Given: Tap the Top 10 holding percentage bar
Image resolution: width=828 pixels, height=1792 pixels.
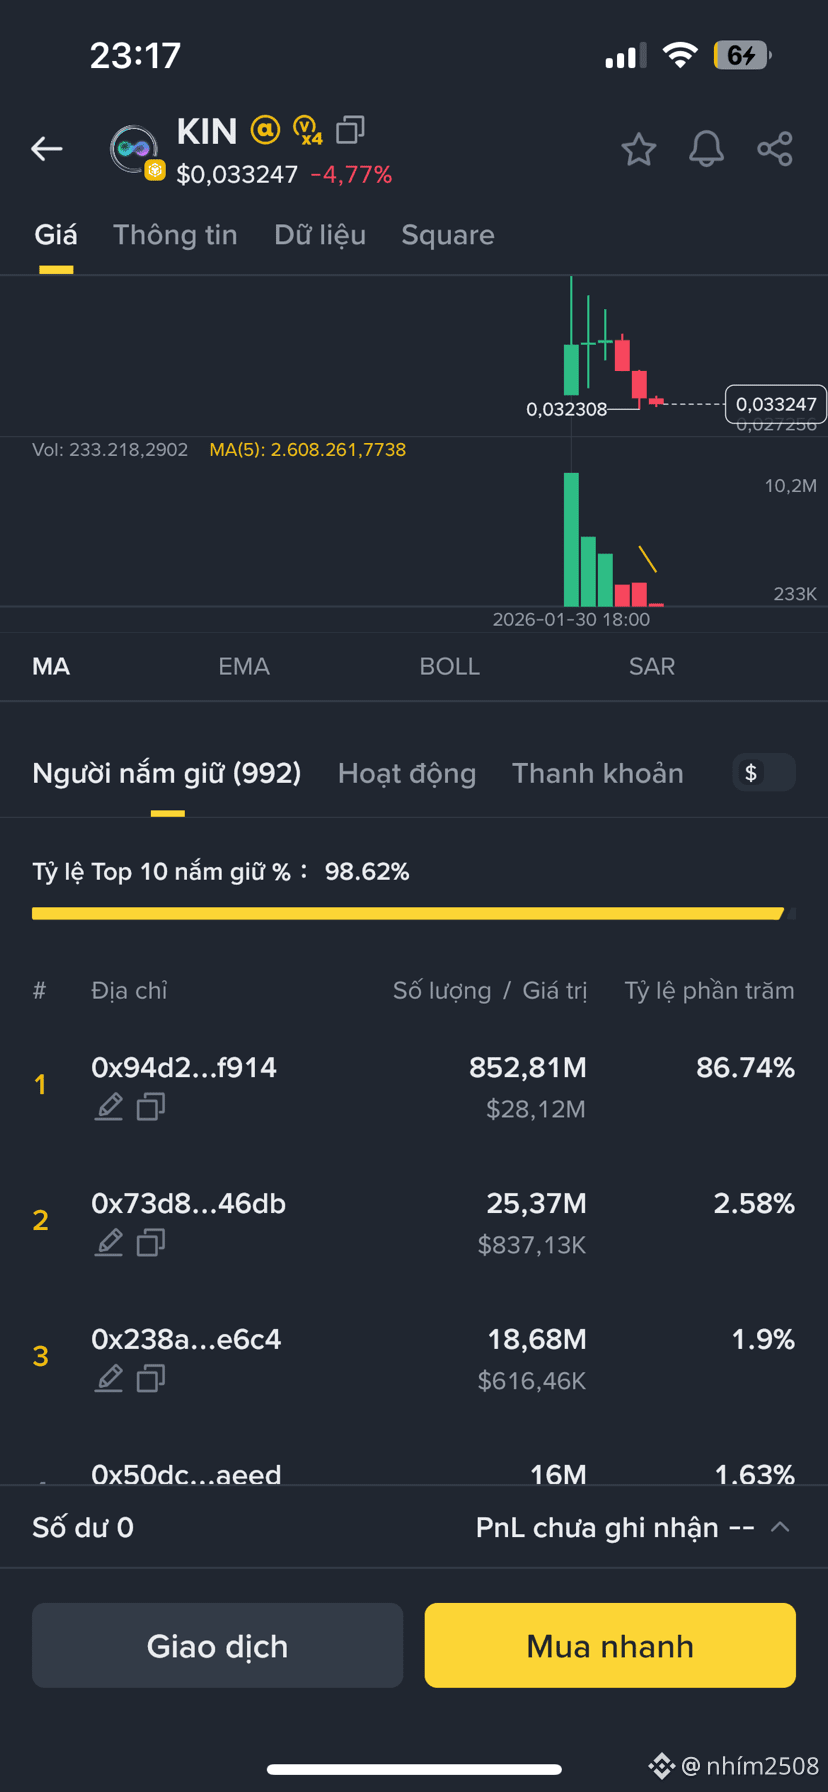Looking at the screenshot, I should point(414,913).
